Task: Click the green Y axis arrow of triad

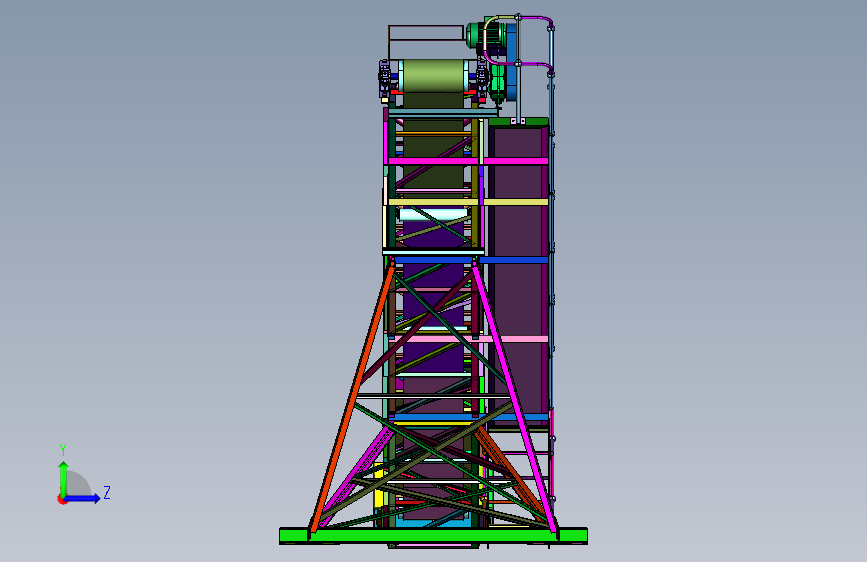Action: 64,478
